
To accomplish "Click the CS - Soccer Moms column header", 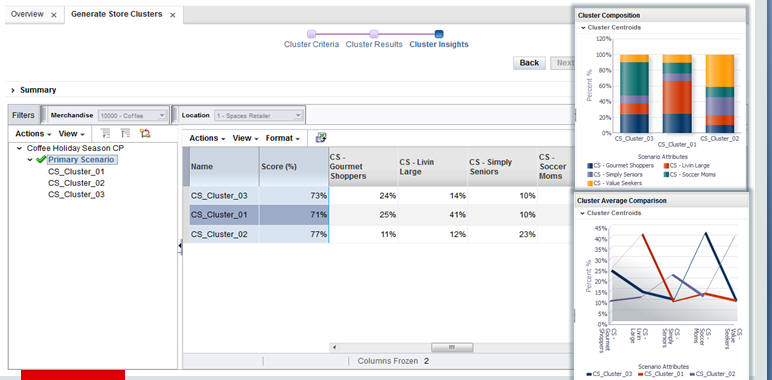I will [556, 166].
